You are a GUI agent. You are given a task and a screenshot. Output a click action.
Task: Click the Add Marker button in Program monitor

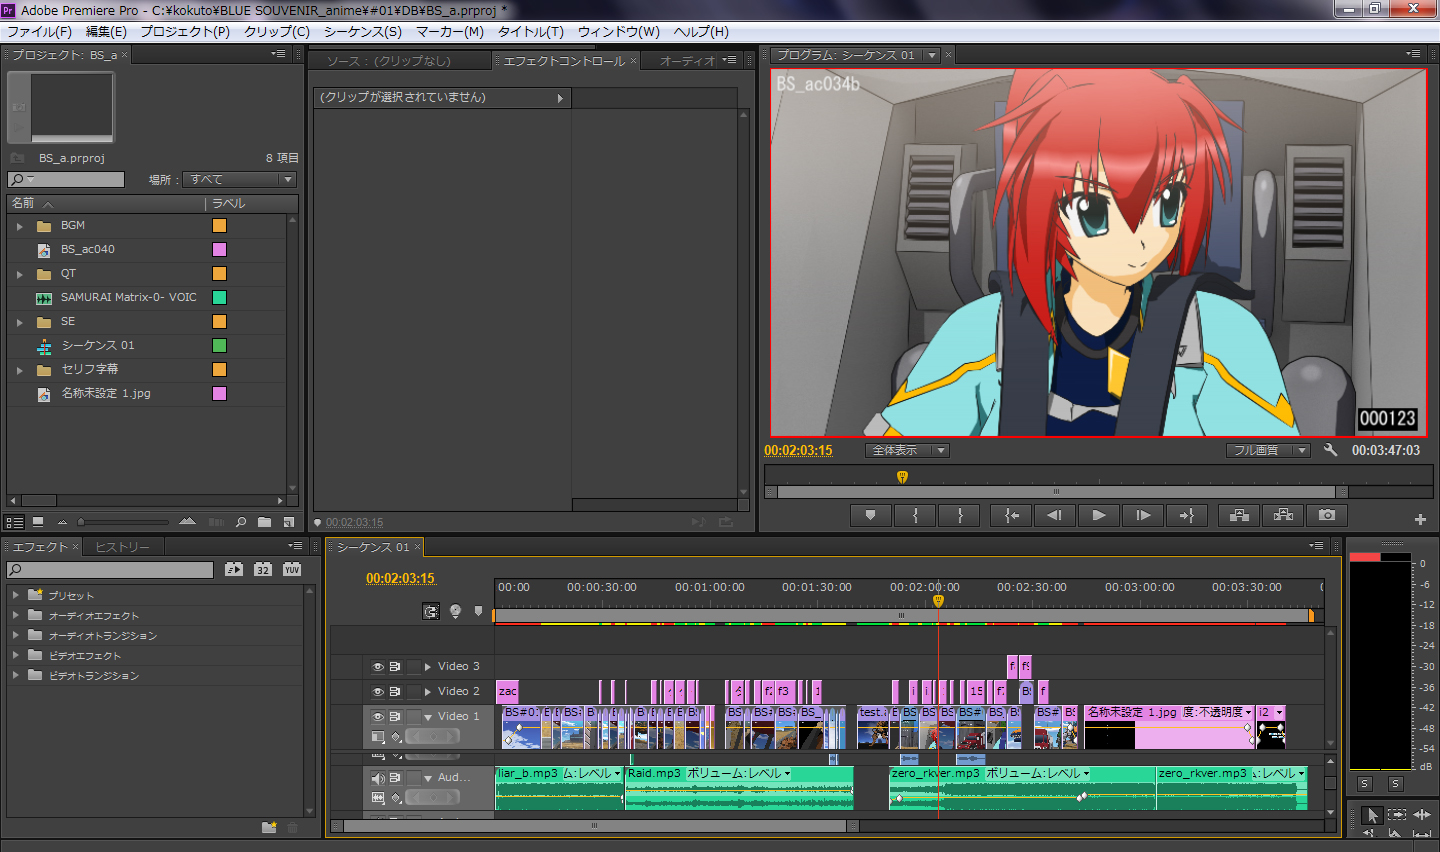click(x=870, y=515)
